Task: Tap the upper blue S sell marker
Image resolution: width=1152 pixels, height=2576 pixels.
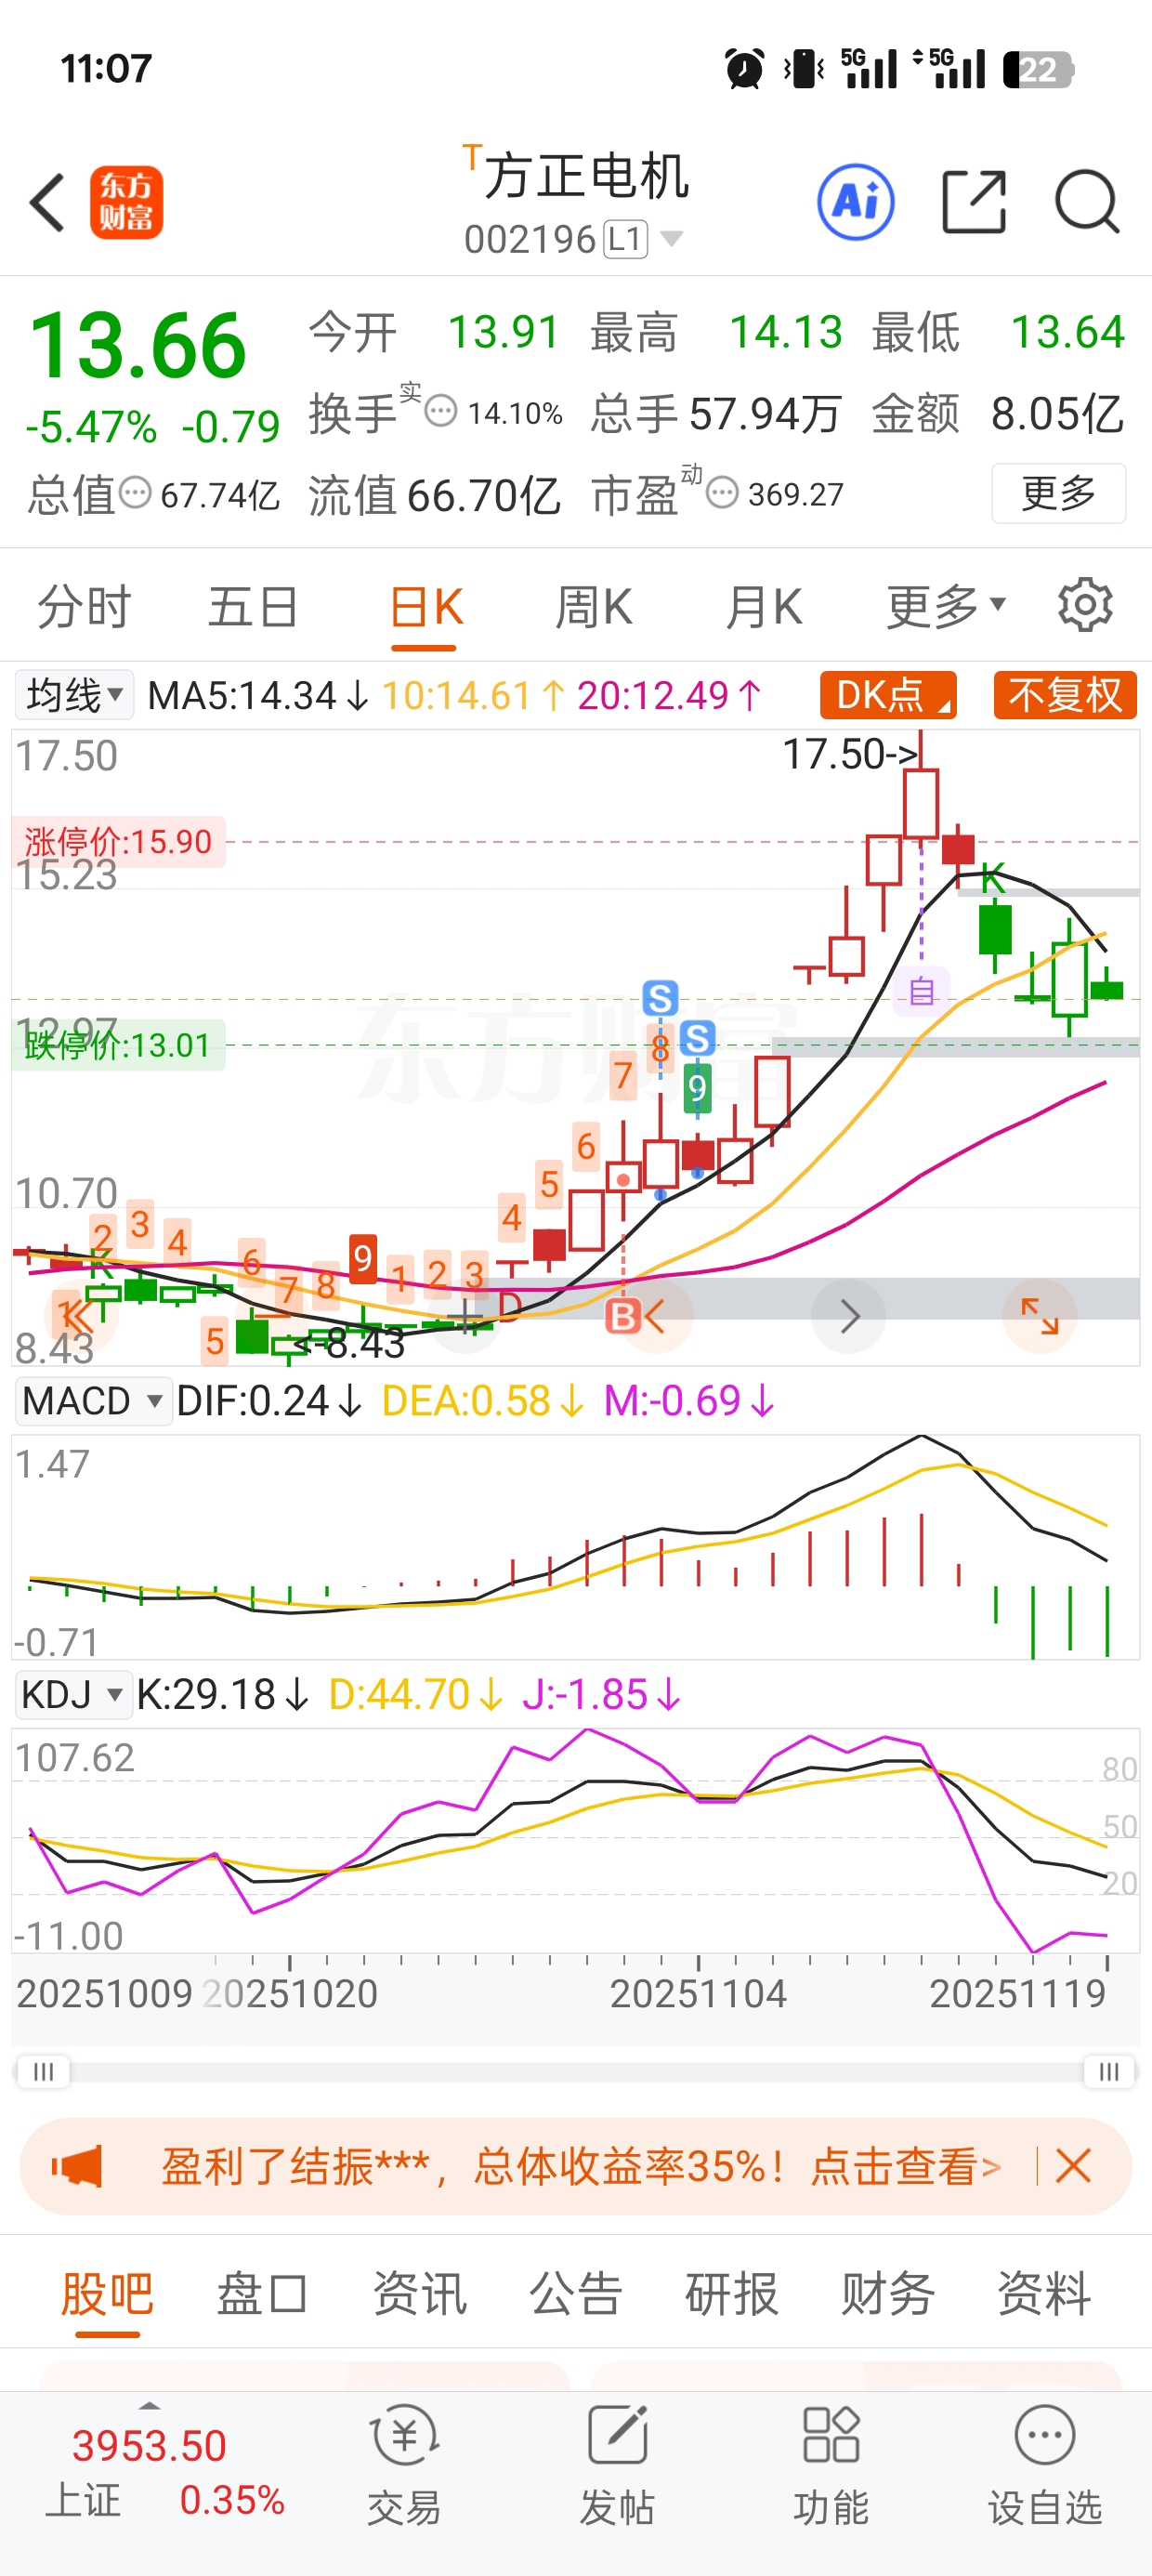Action: tap(660, 998)
